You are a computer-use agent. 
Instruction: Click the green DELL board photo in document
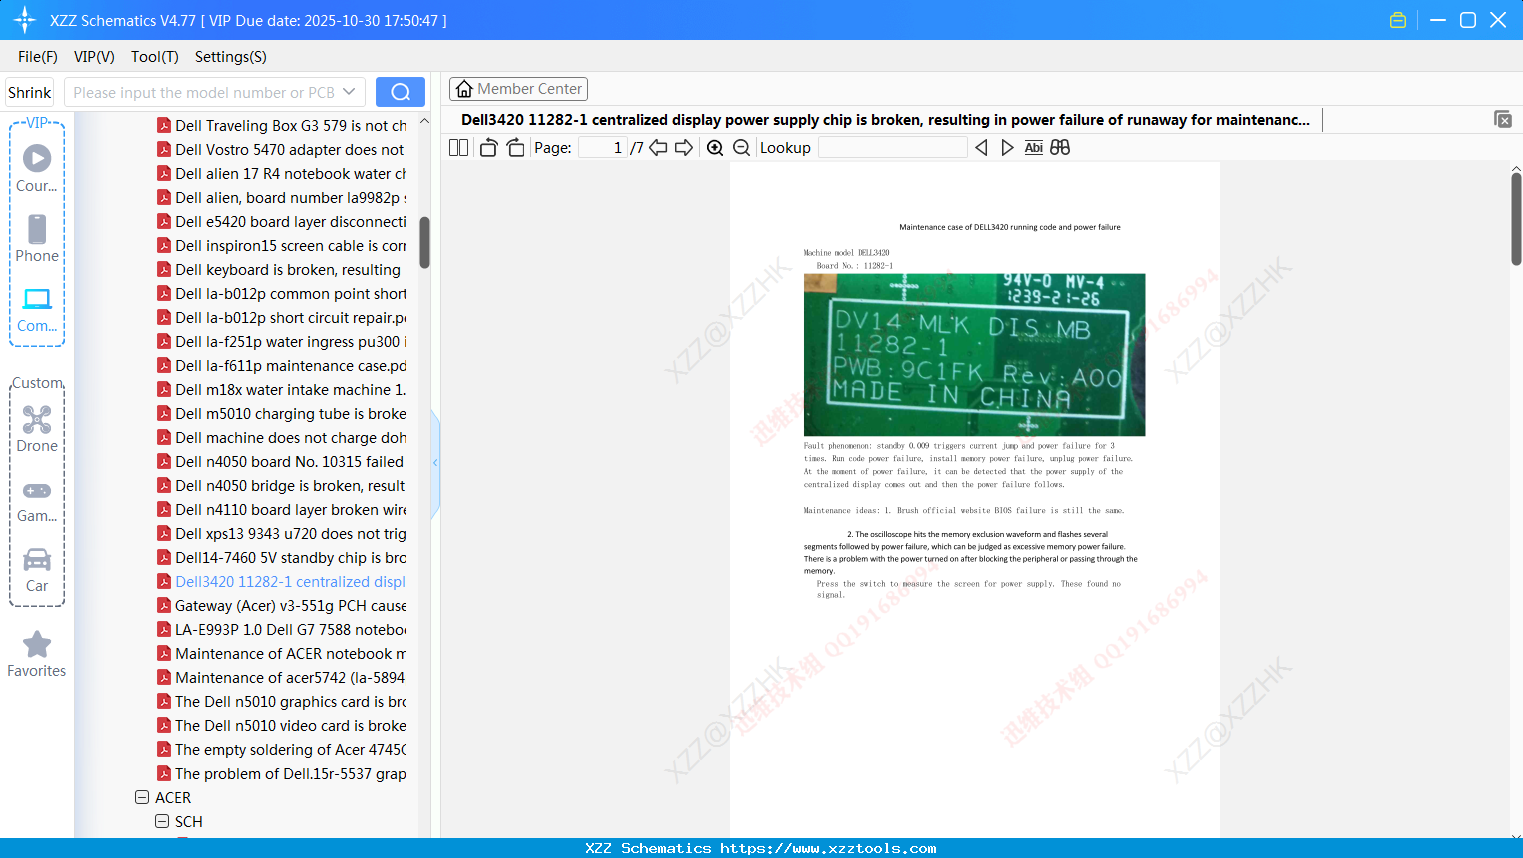pos(974,355)
